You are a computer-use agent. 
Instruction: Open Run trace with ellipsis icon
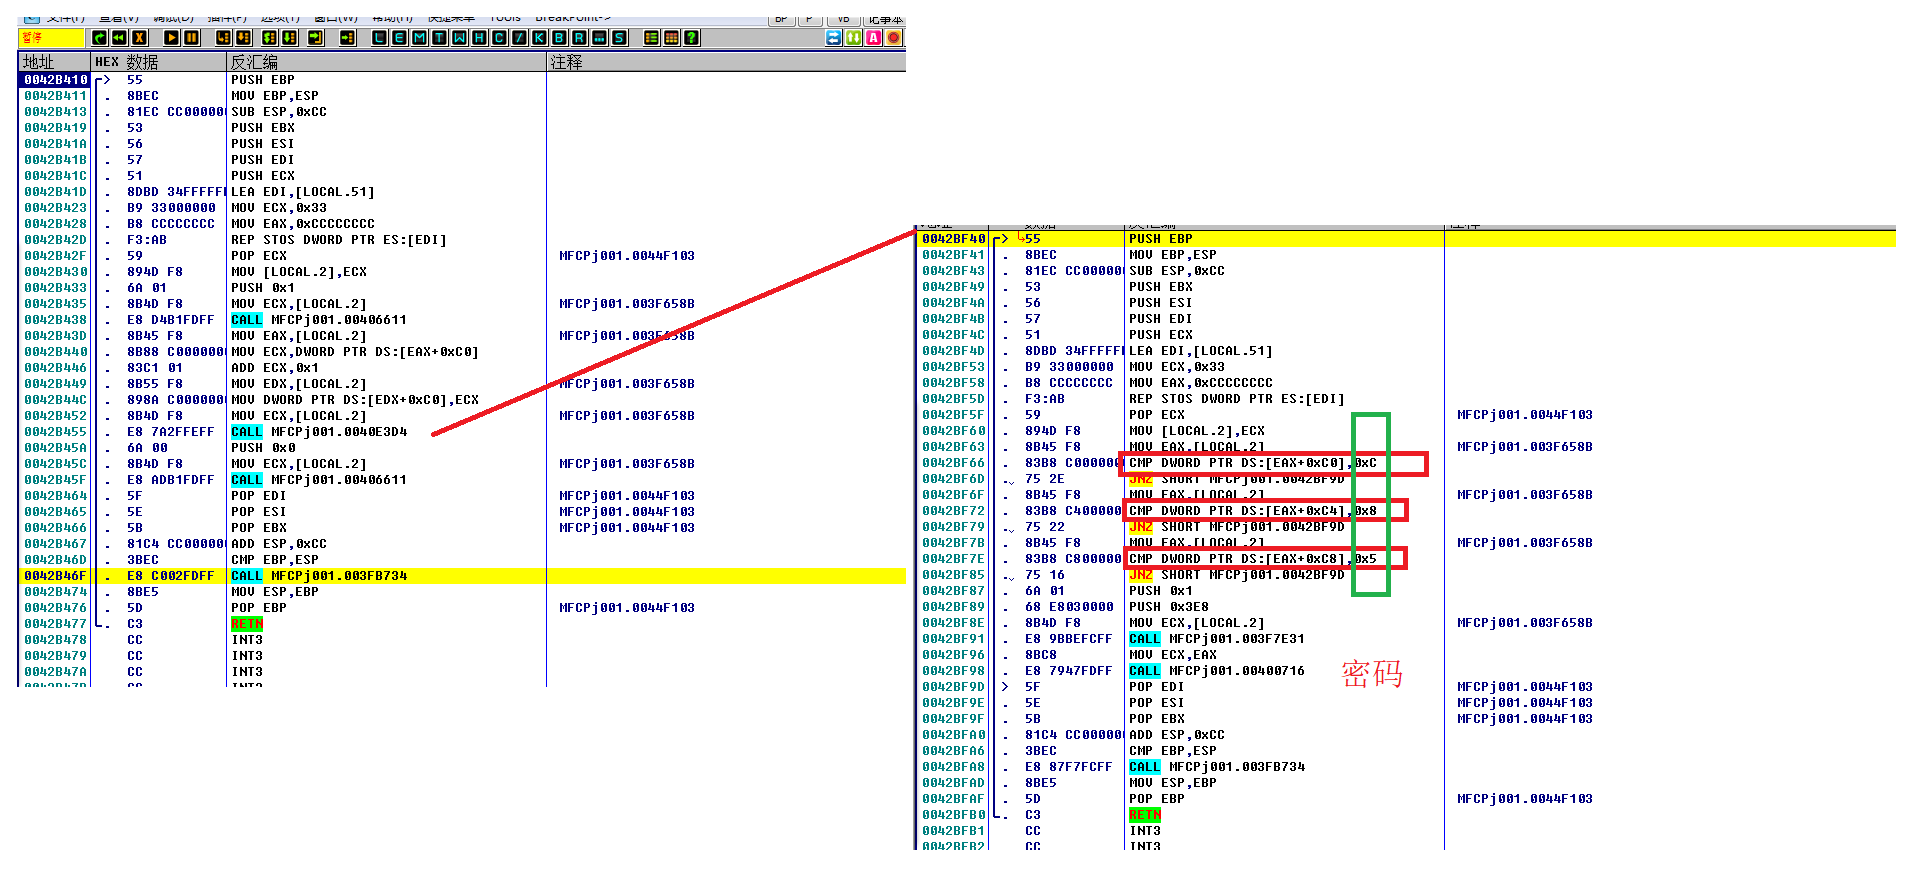point(599,38)
